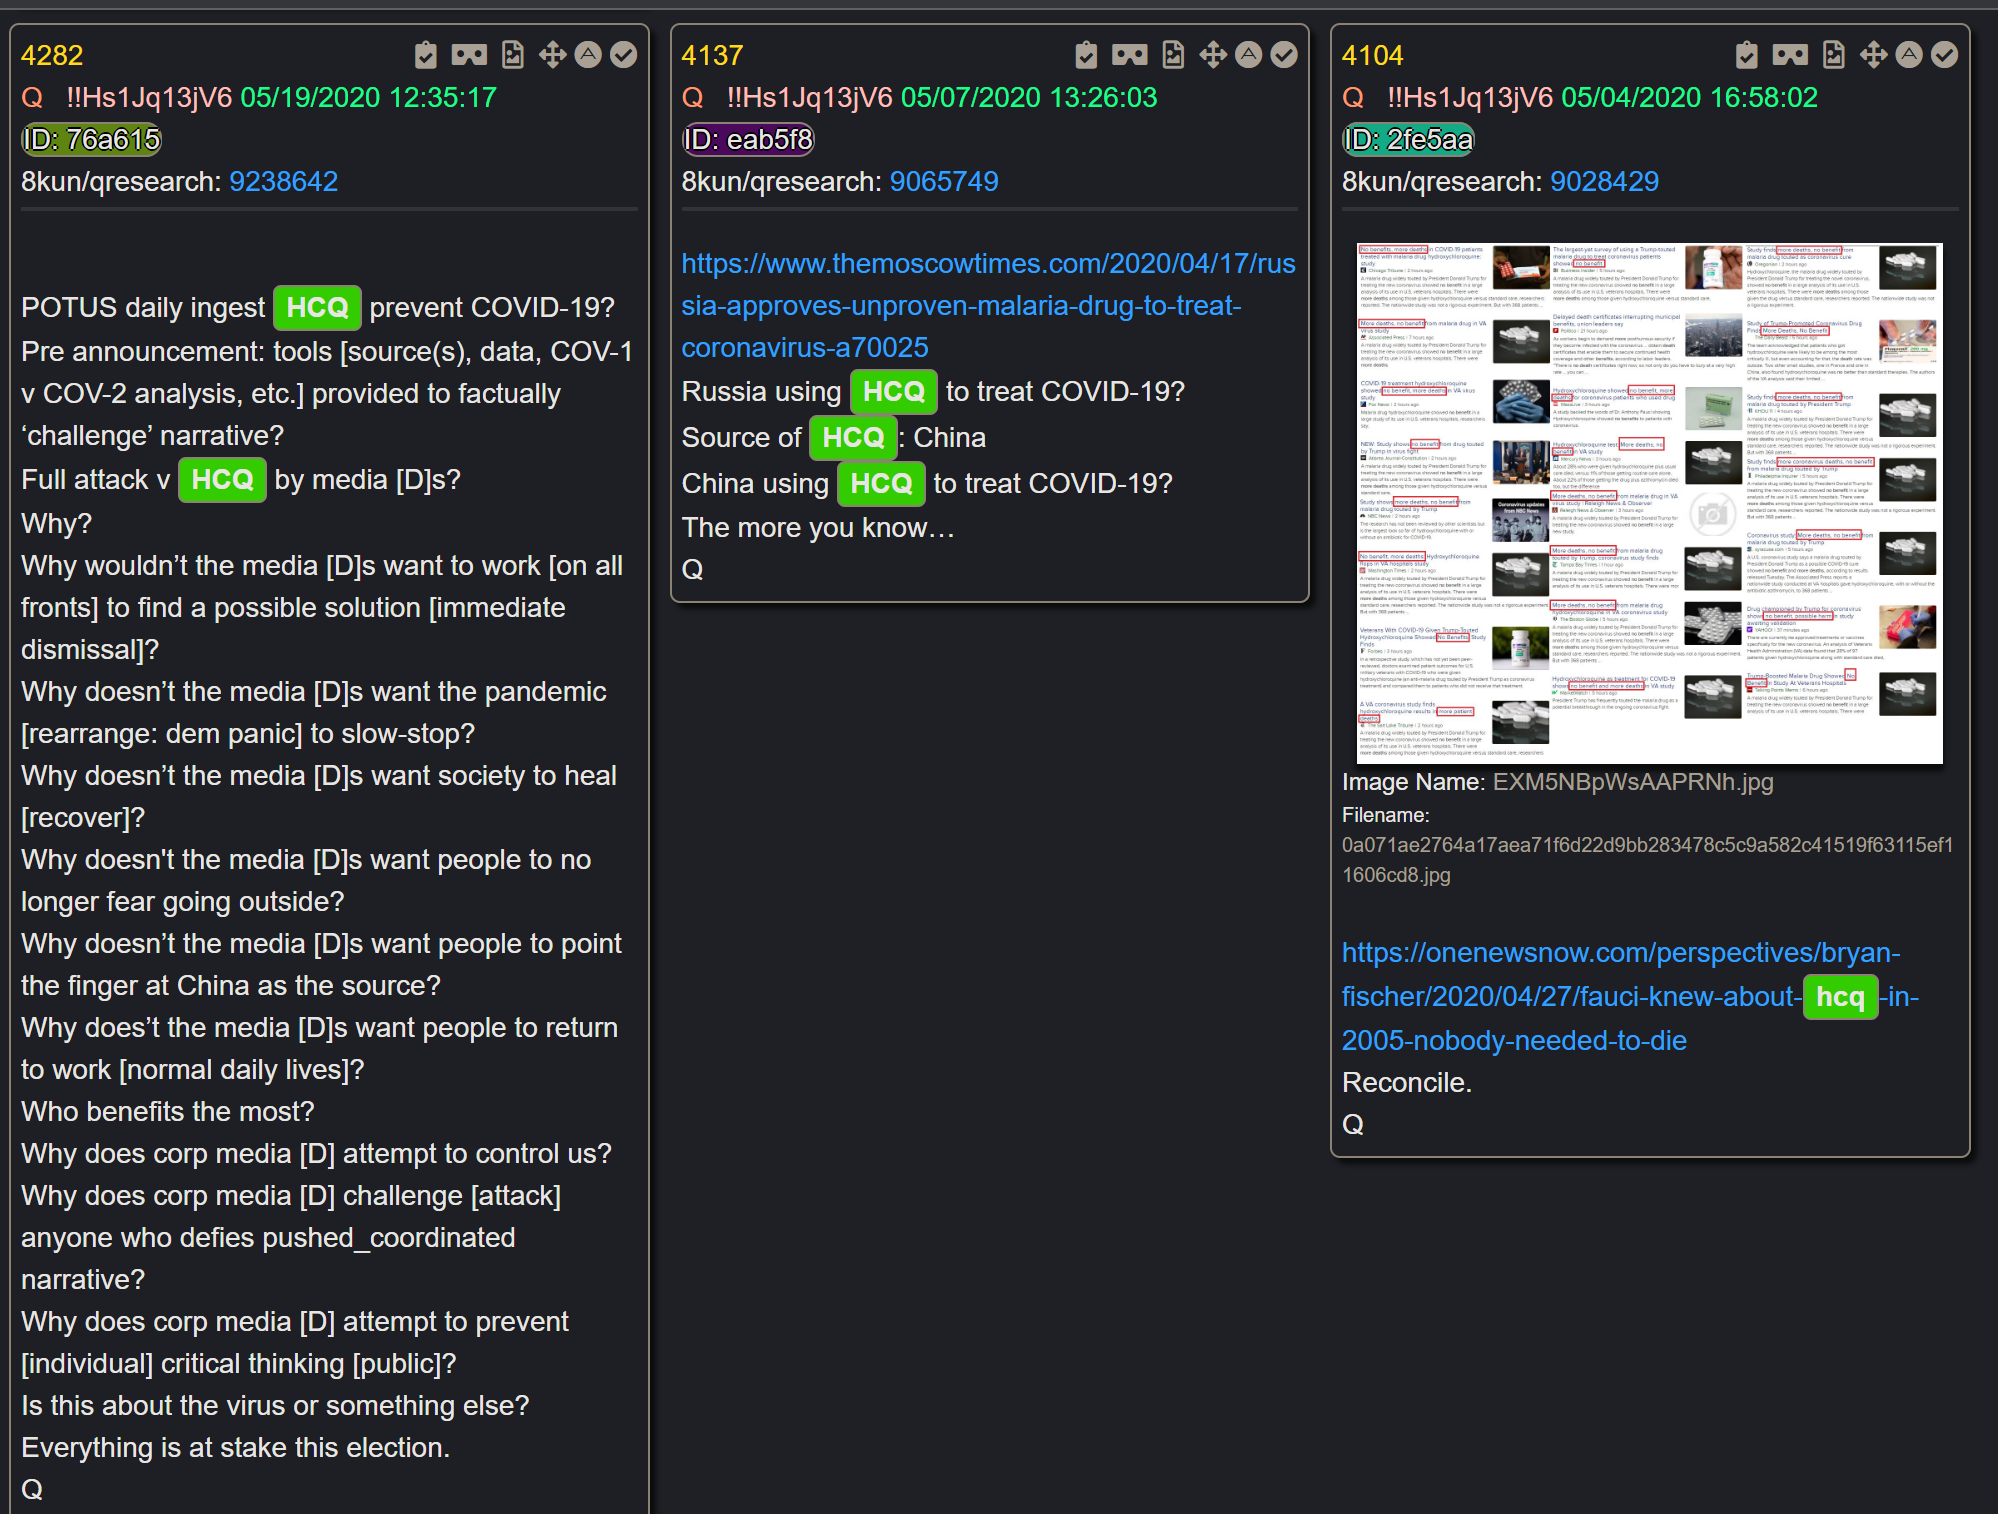Click the checkmark circle icon on post 4282
The height and width of the screenshot is (1514, 1998).
tap(624, 55)
